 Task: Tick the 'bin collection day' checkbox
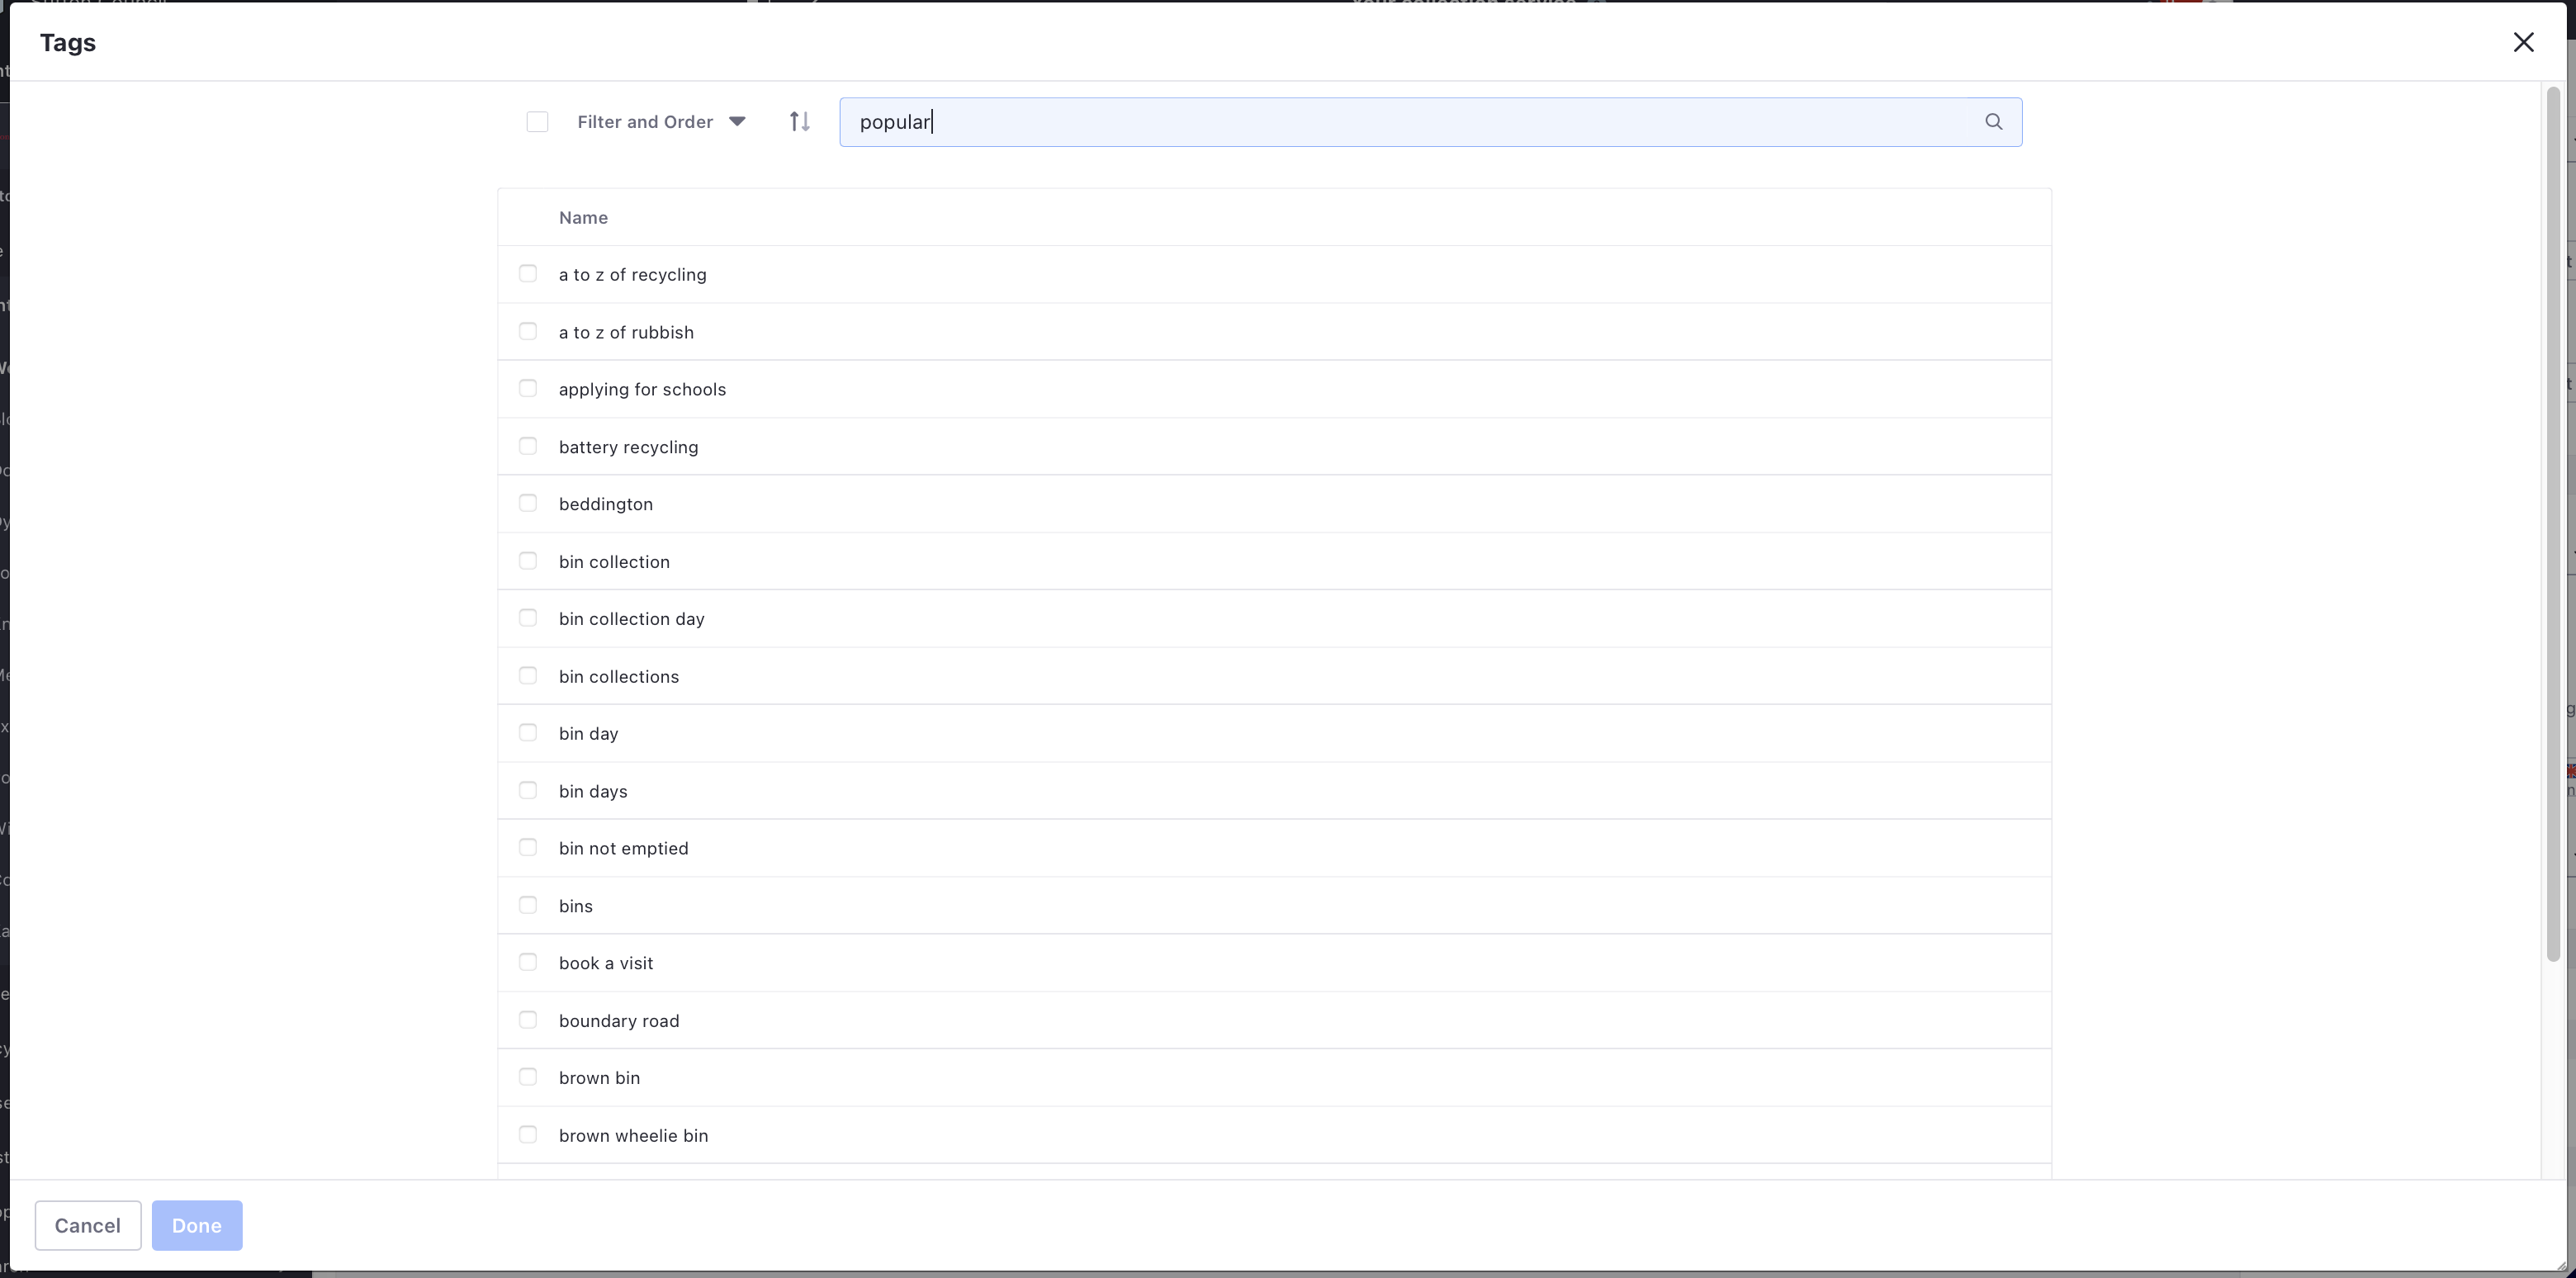(x=528, y=618)
